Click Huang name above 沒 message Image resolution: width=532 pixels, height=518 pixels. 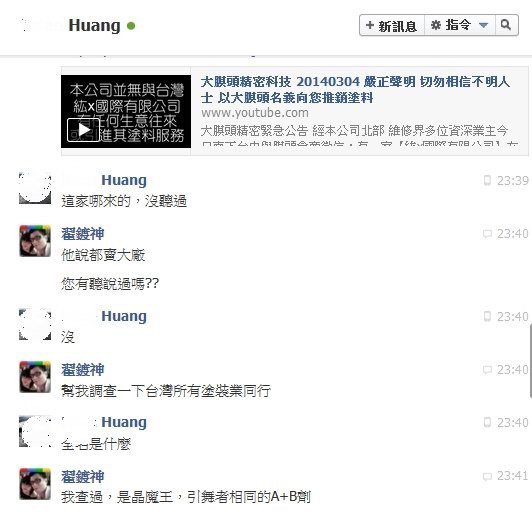124,316
